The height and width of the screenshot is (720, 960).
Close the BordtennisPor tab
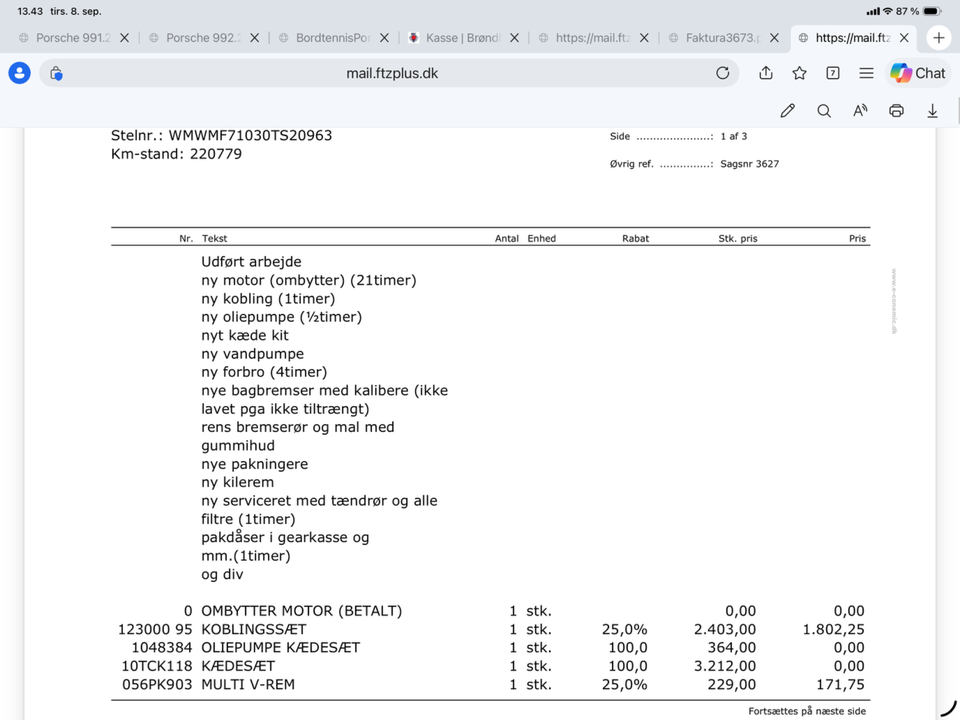point(384,38)
